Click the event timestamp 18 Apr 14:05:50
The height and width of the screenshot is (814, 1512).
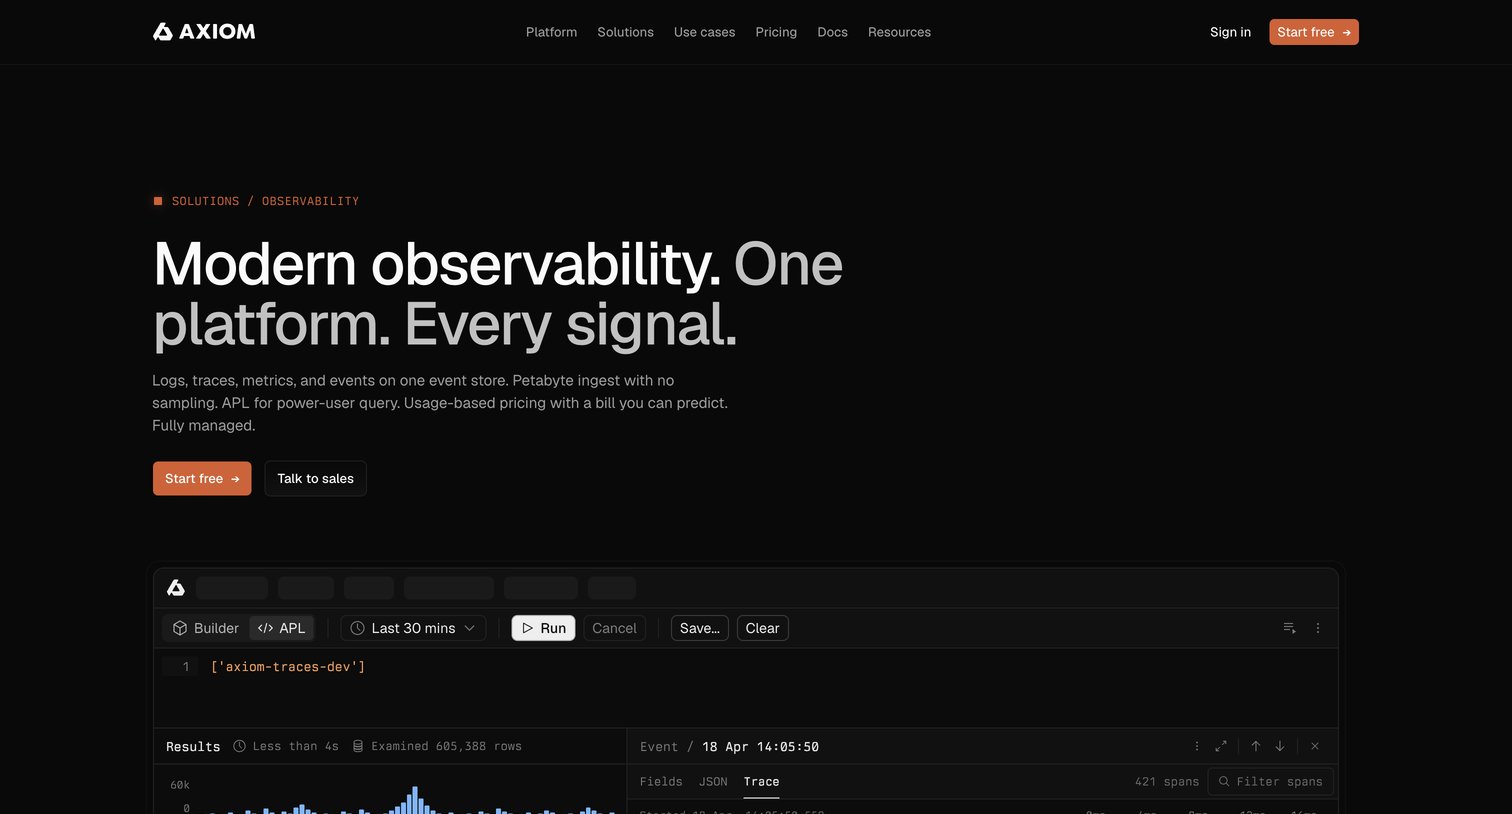[x=761, y=746]
